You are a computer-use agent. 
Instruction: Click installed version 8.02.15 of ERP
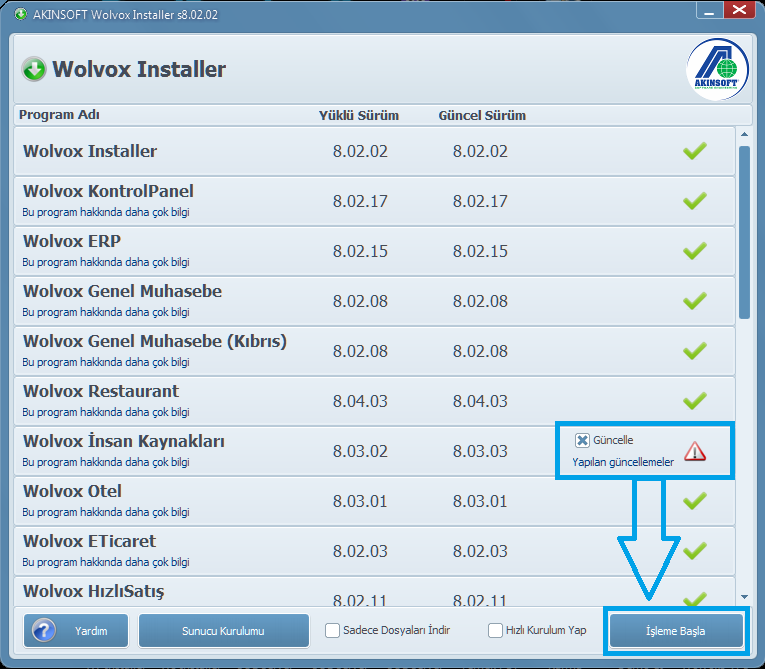tap(360, 251)
